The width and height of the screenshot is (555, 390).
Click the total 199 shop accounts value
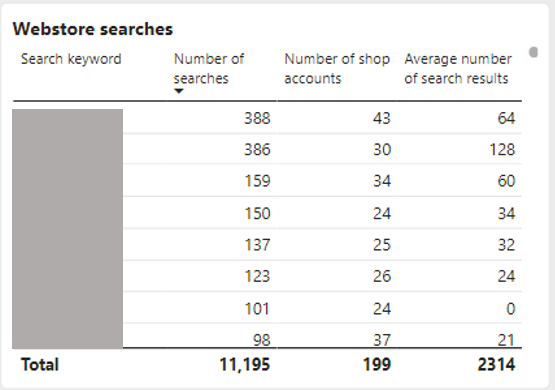click(377, 365)
